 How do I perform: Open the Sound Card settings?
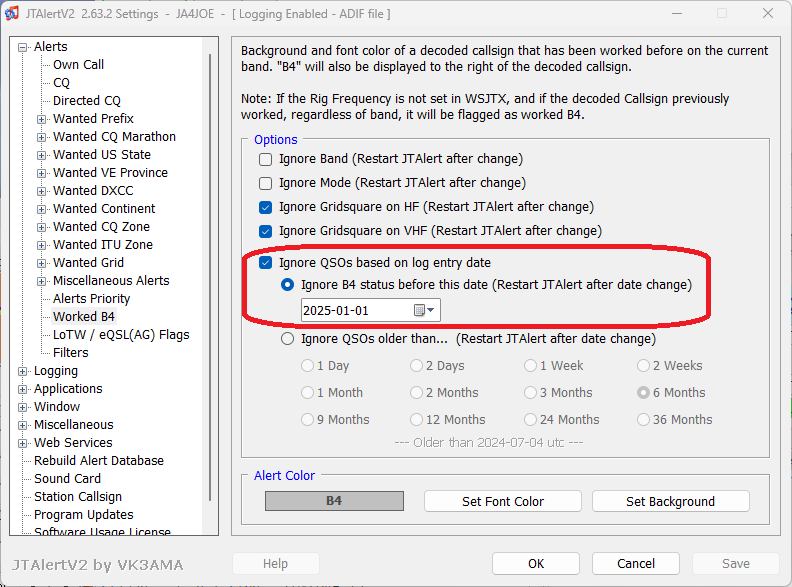click(67, 478)
